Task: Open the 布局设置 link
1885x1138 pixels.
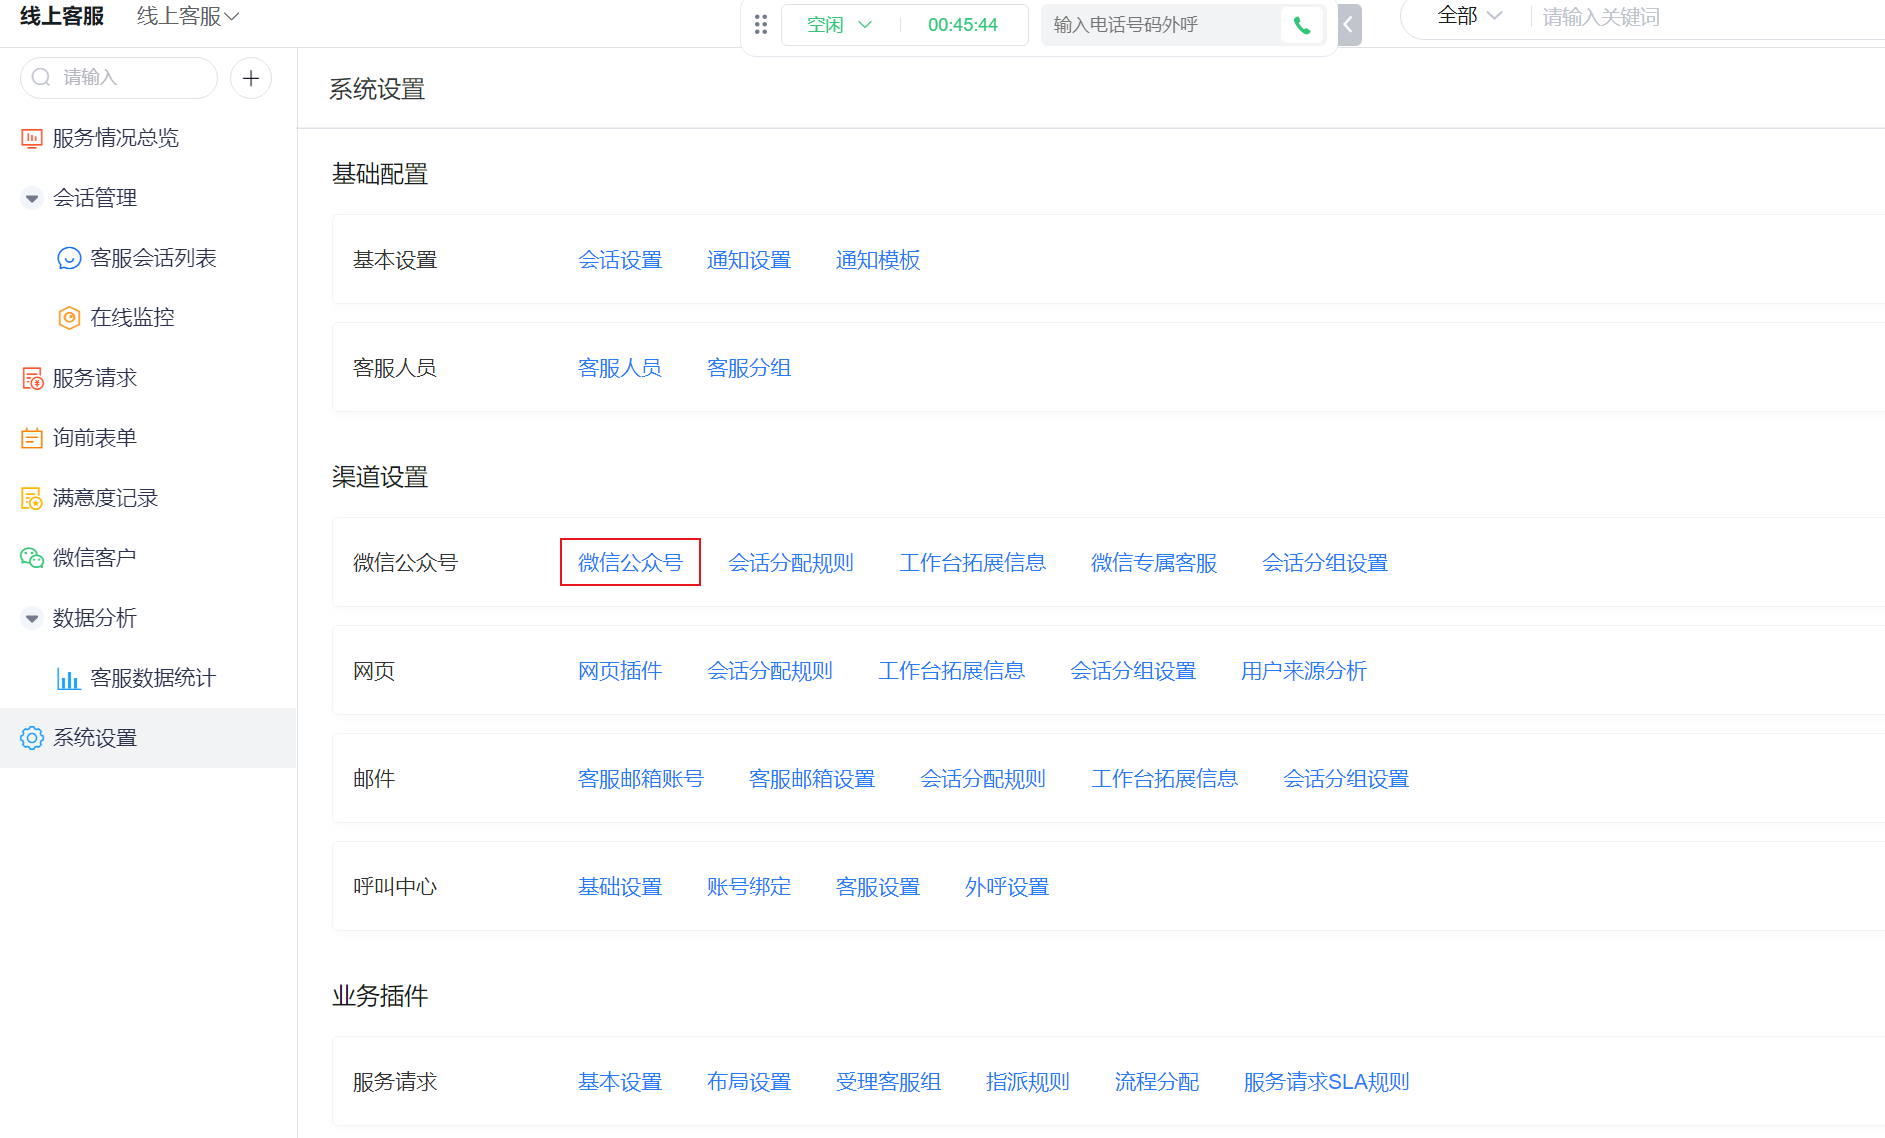Action: click(x=749, y=1082)
